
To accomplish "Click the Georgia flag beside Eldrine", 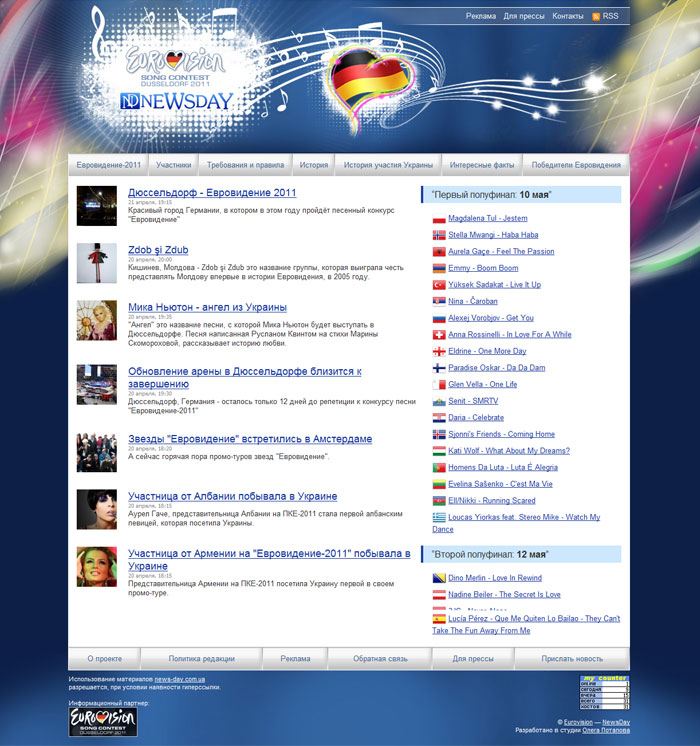I will click(x=439, y=352).
